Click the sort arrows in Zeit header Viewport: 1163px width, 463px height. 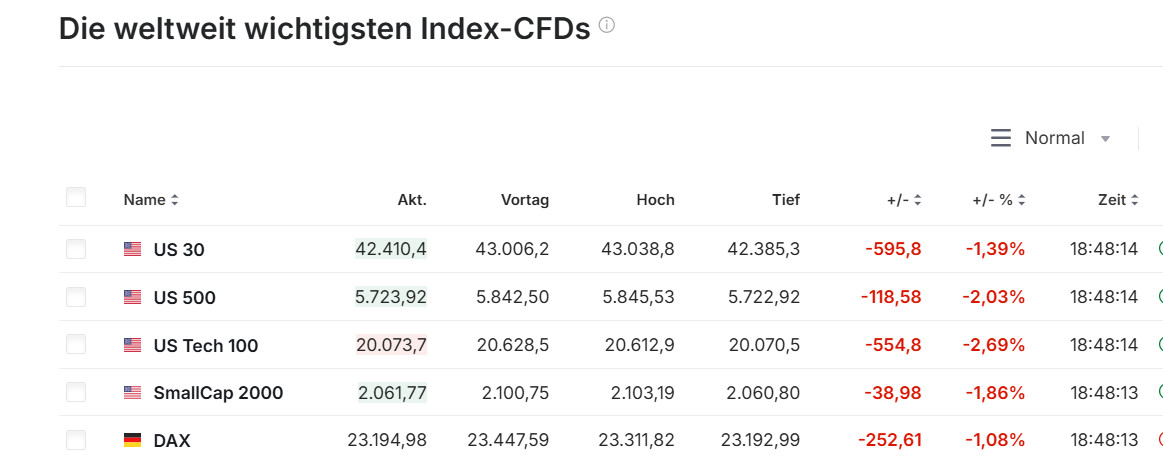(1135, 200)
